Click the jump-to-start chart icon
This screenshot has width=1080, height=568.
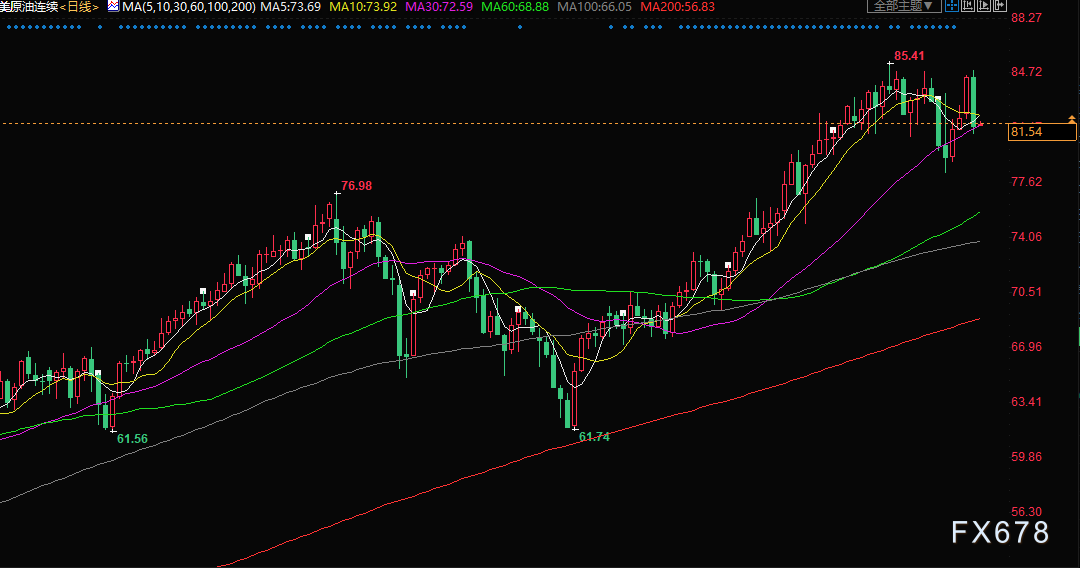pos(968,6)
